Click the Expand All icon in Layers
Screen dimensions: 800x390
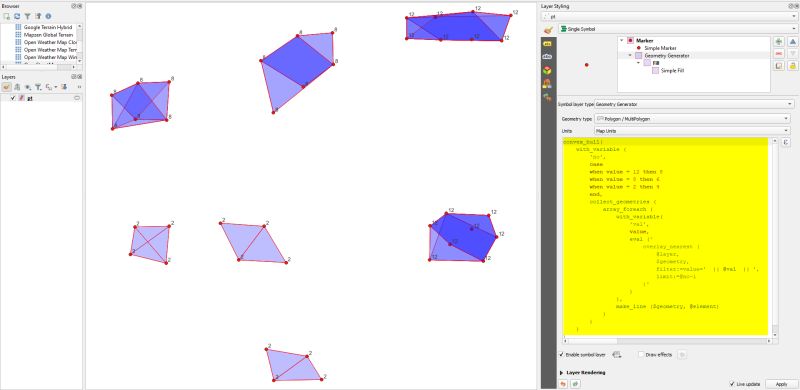[x=64, y=87]
